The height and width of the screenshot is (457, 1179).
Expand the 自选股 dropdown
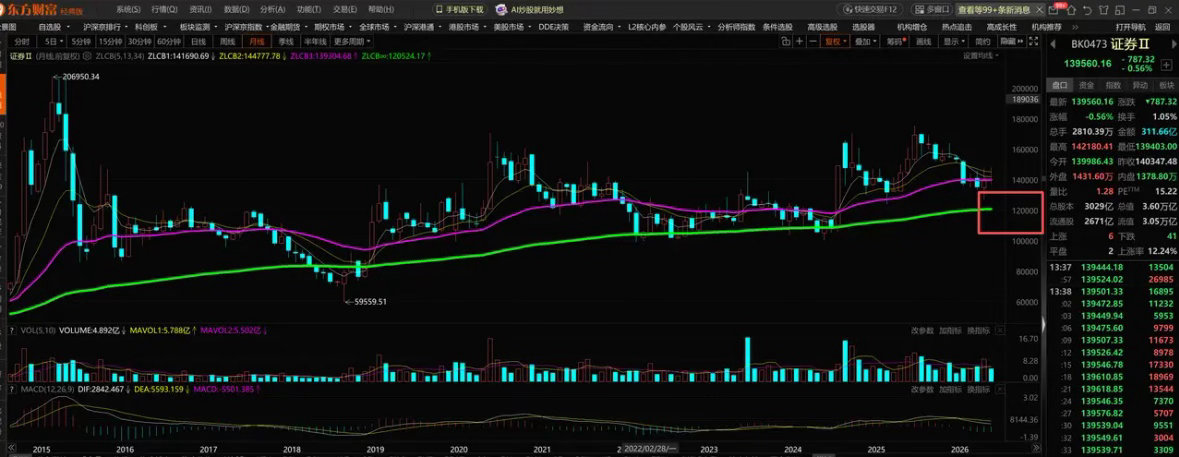(68, 26)
